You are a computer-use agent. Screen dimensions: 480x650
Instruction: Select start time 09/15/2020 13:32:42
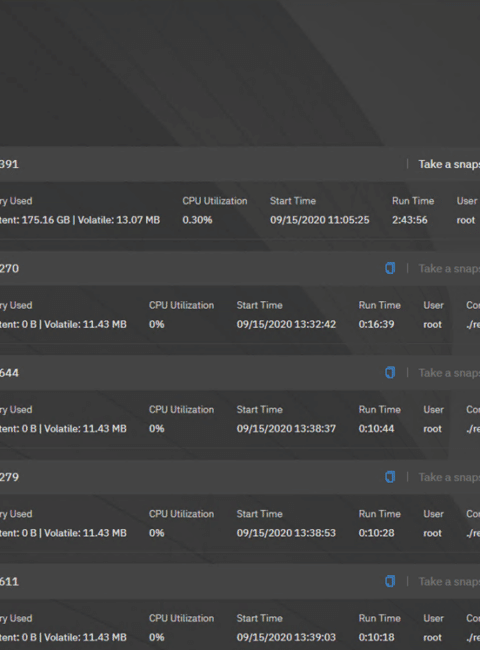[x=286, y=324]
